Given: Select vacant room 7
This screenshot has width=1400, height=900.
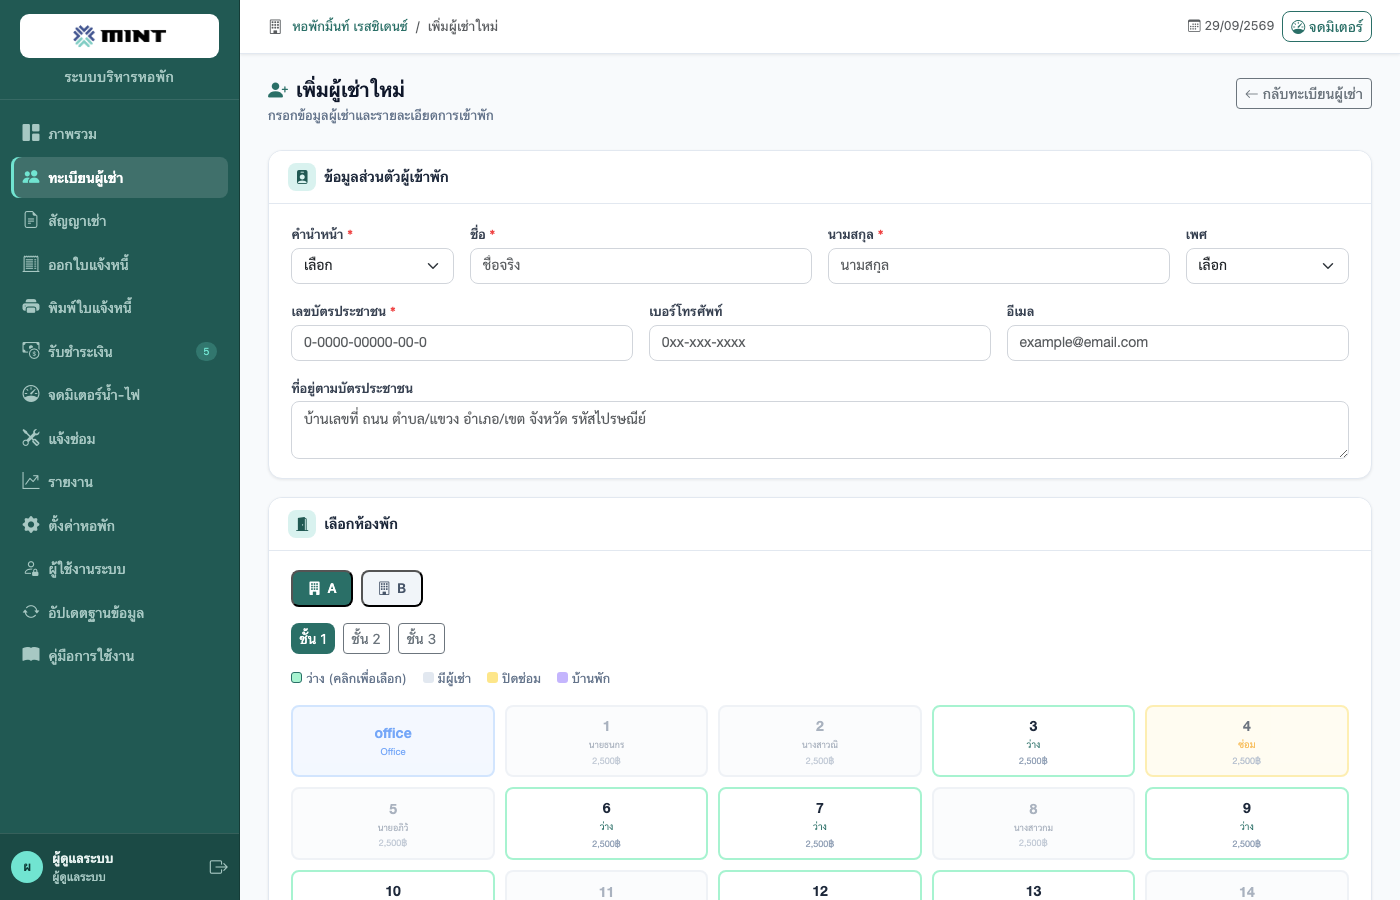Looking at the screenshot, I should [820, 823].
